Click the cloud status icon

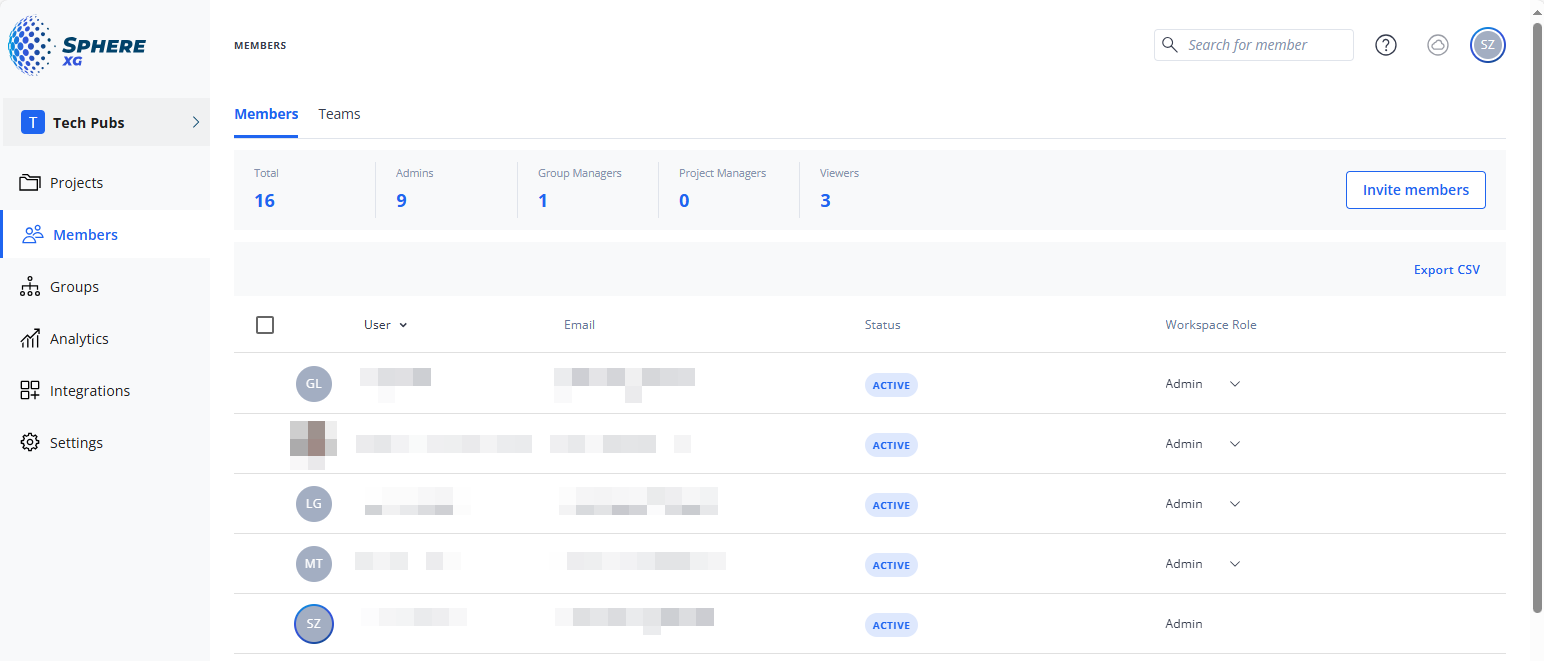pyautogui.click(x=1437, y=45)
